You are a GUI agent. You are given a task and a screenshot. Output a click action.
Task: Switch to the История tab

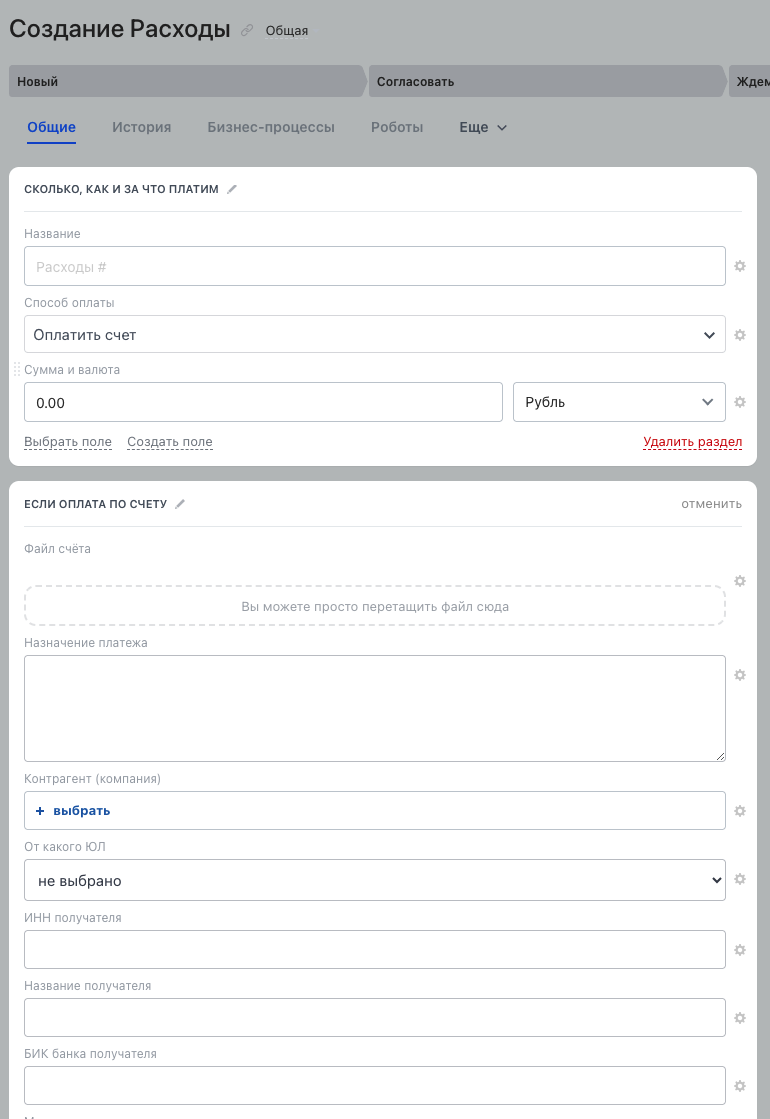pyautogui.click(x=141, y=128)
